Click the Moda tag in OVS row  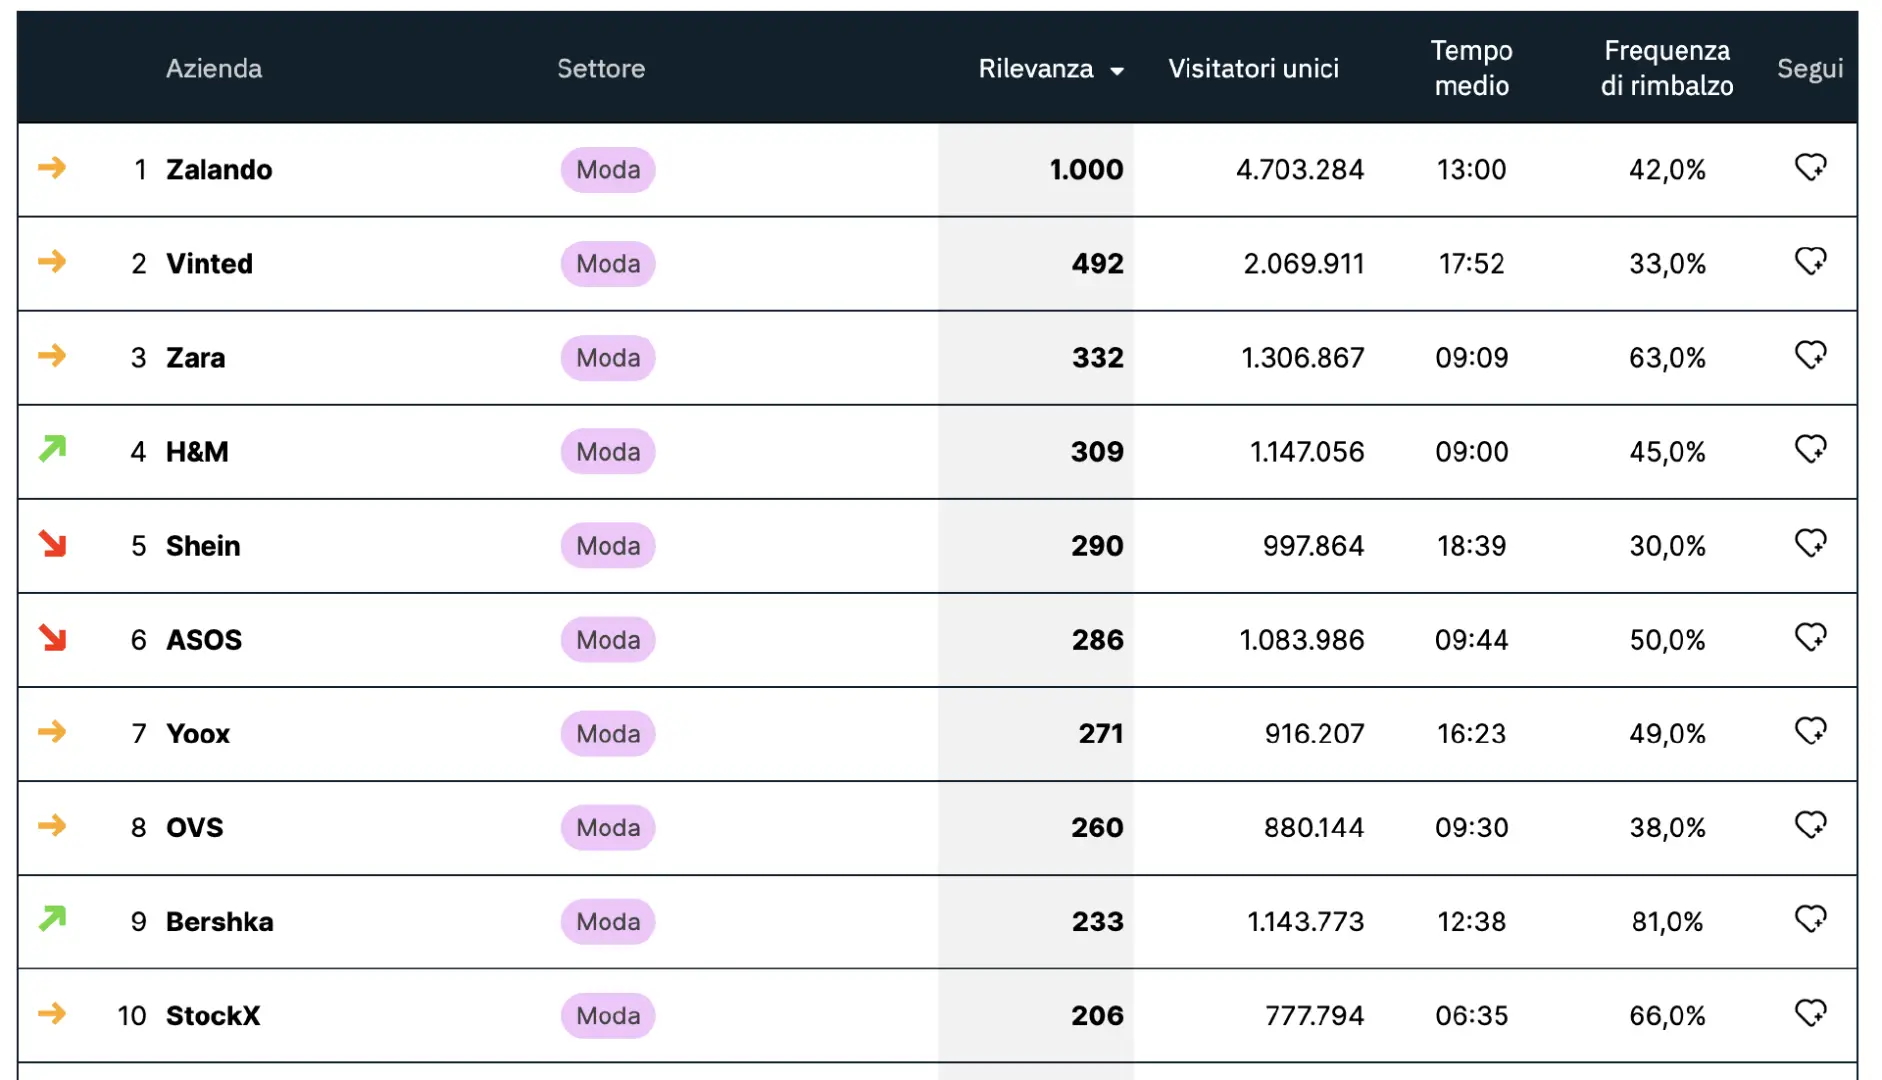[x=608, y=827]
